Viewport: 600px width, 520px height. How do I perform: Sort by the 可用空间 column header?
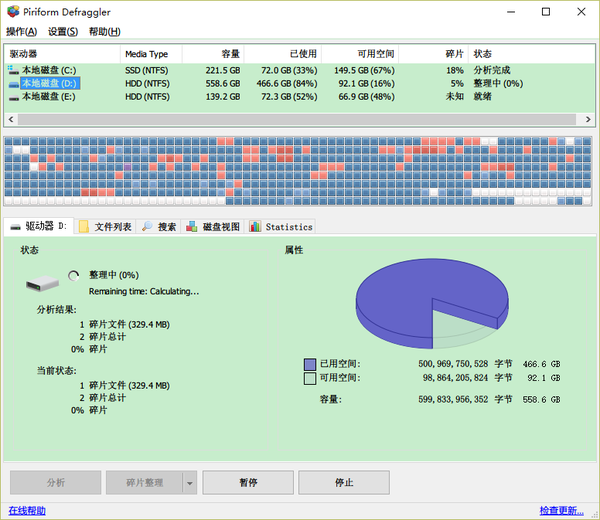360,54
